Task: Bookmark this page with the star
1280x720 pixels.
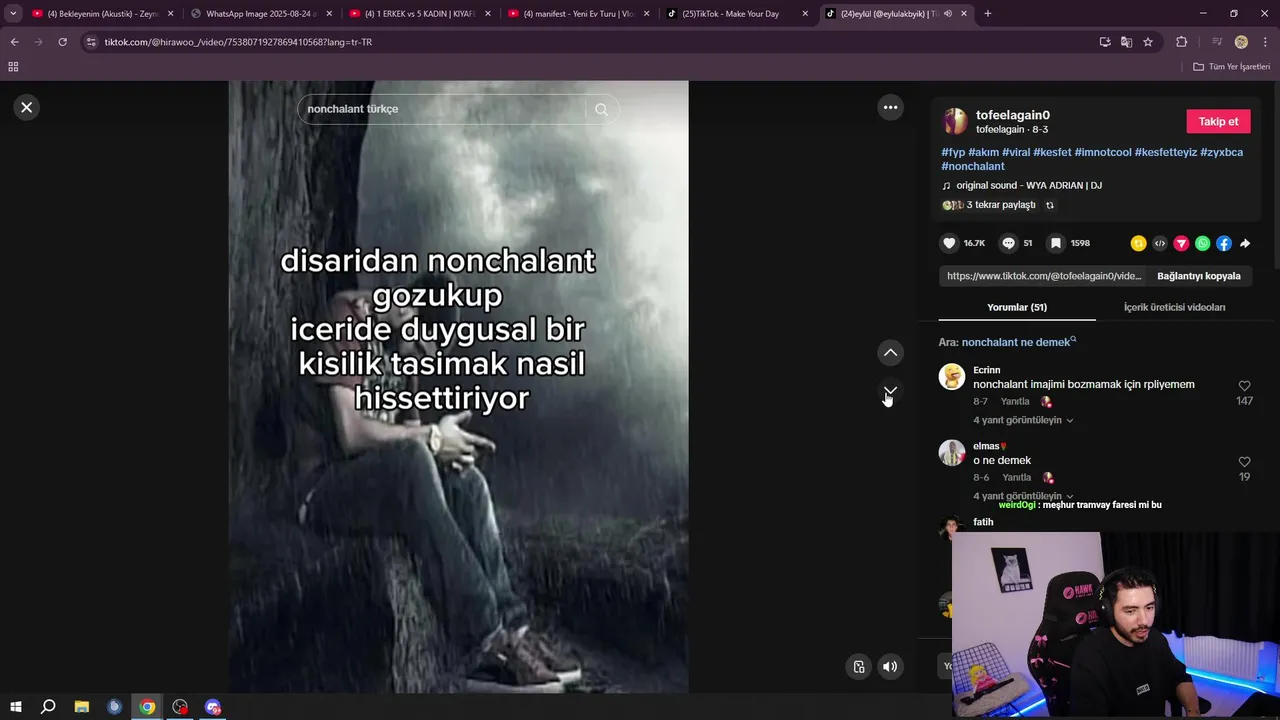Action: (1148, 42)
